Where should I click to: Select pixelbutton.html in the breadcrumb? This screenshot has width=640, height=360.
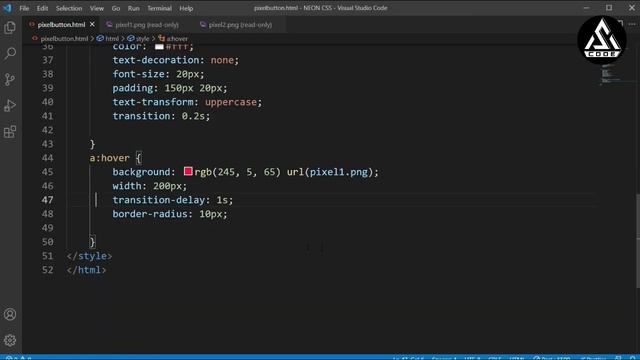coord(64,39)
